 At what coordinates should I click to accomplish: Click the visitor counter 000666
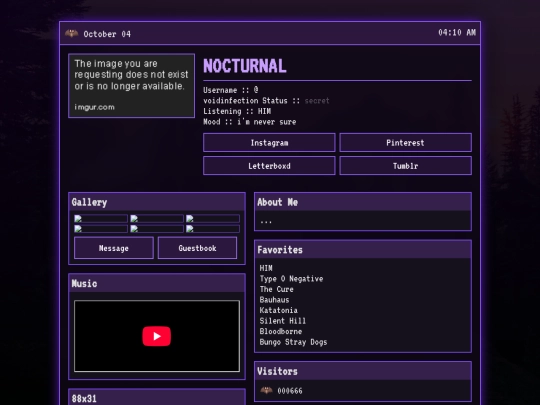click(x=290, y=391)
